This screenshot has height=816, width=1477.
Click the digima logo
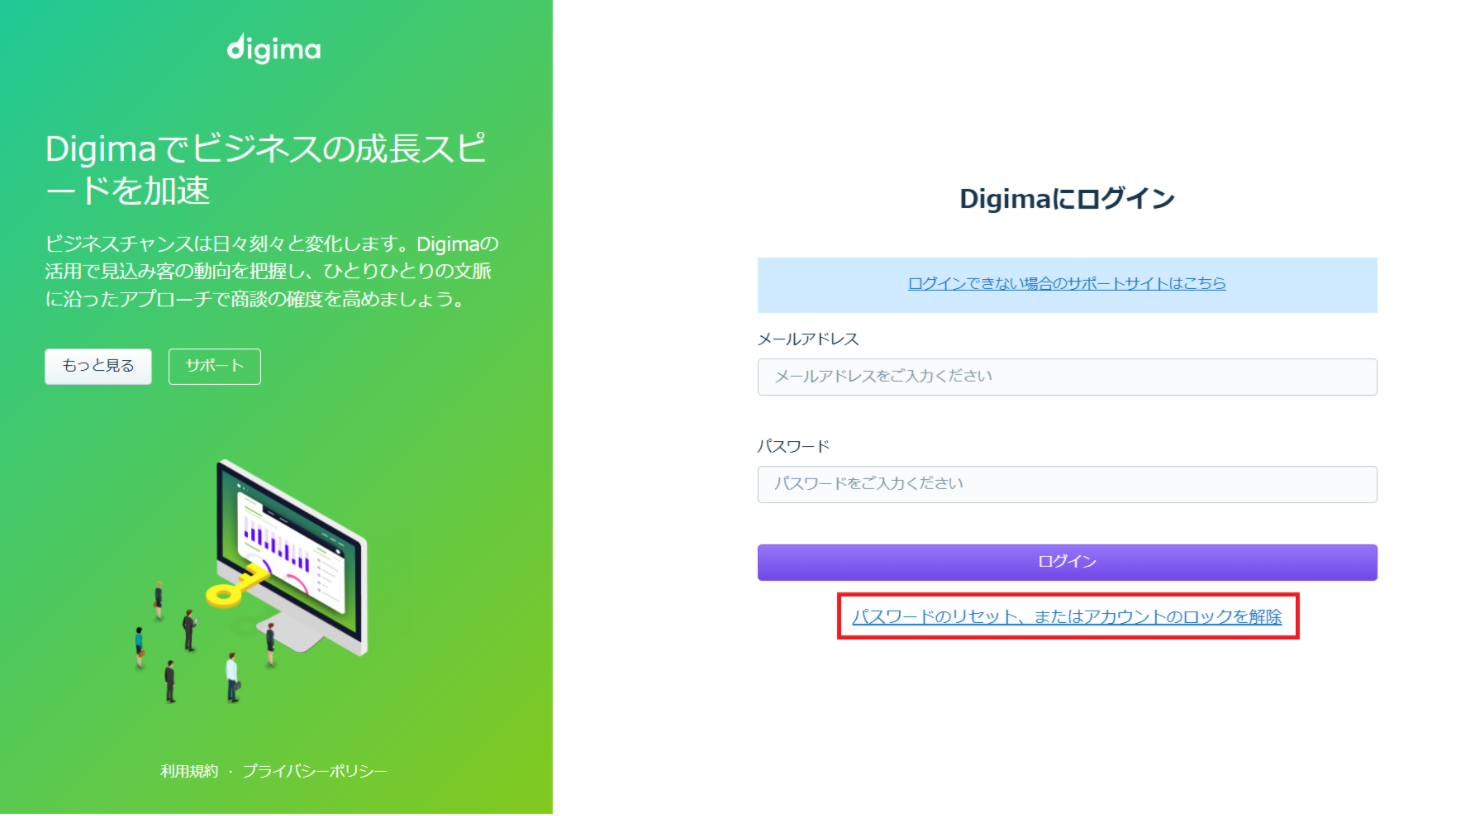click(x=274, y=49)
